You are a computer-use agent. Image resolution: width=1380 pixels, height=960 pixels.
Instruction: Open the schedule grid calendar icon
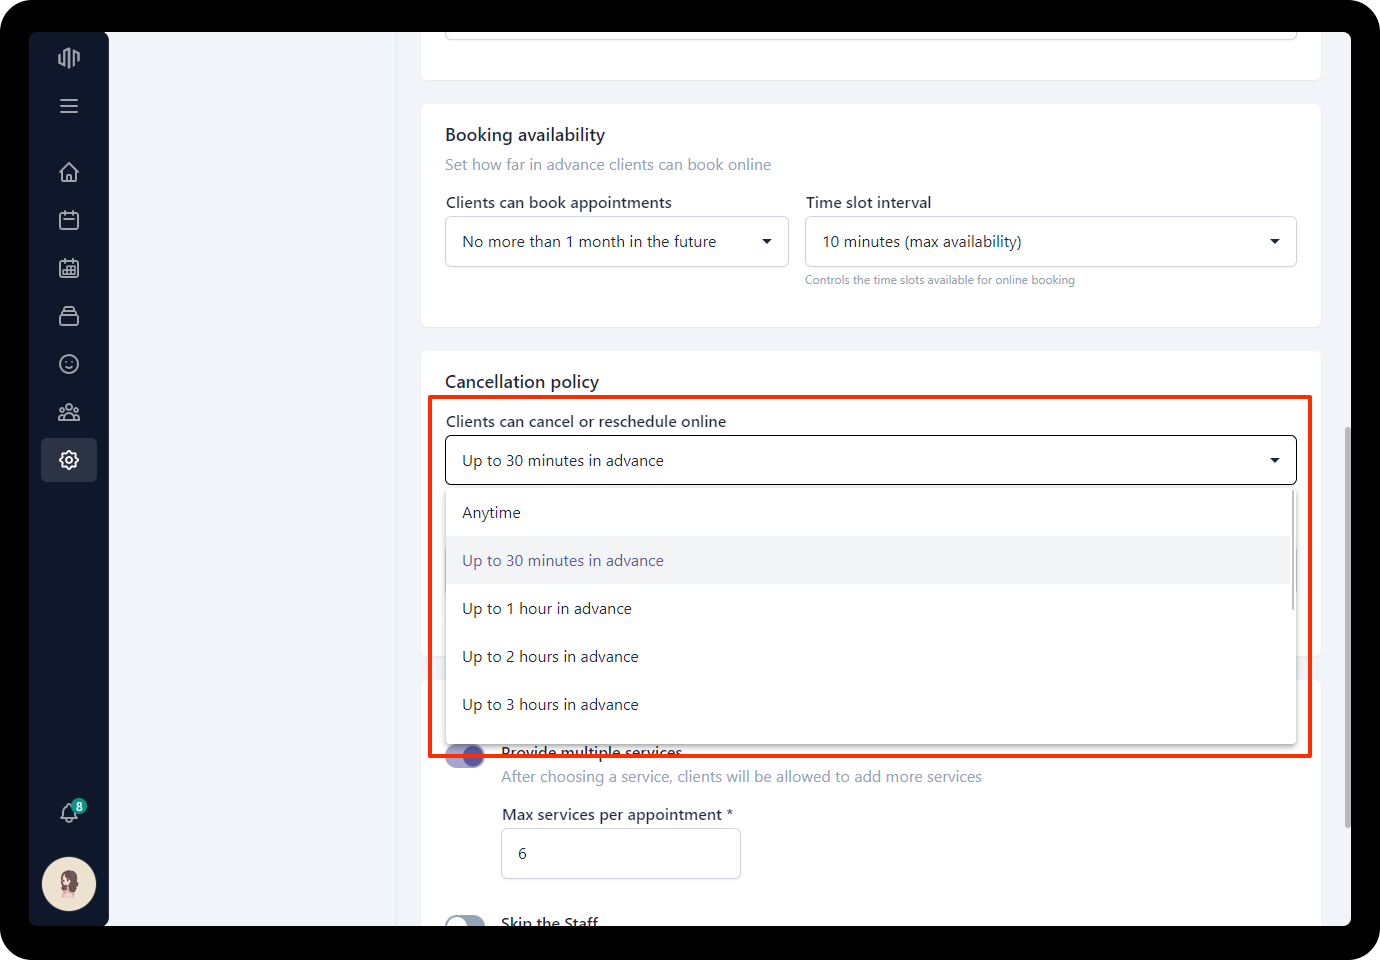point(69,268)
